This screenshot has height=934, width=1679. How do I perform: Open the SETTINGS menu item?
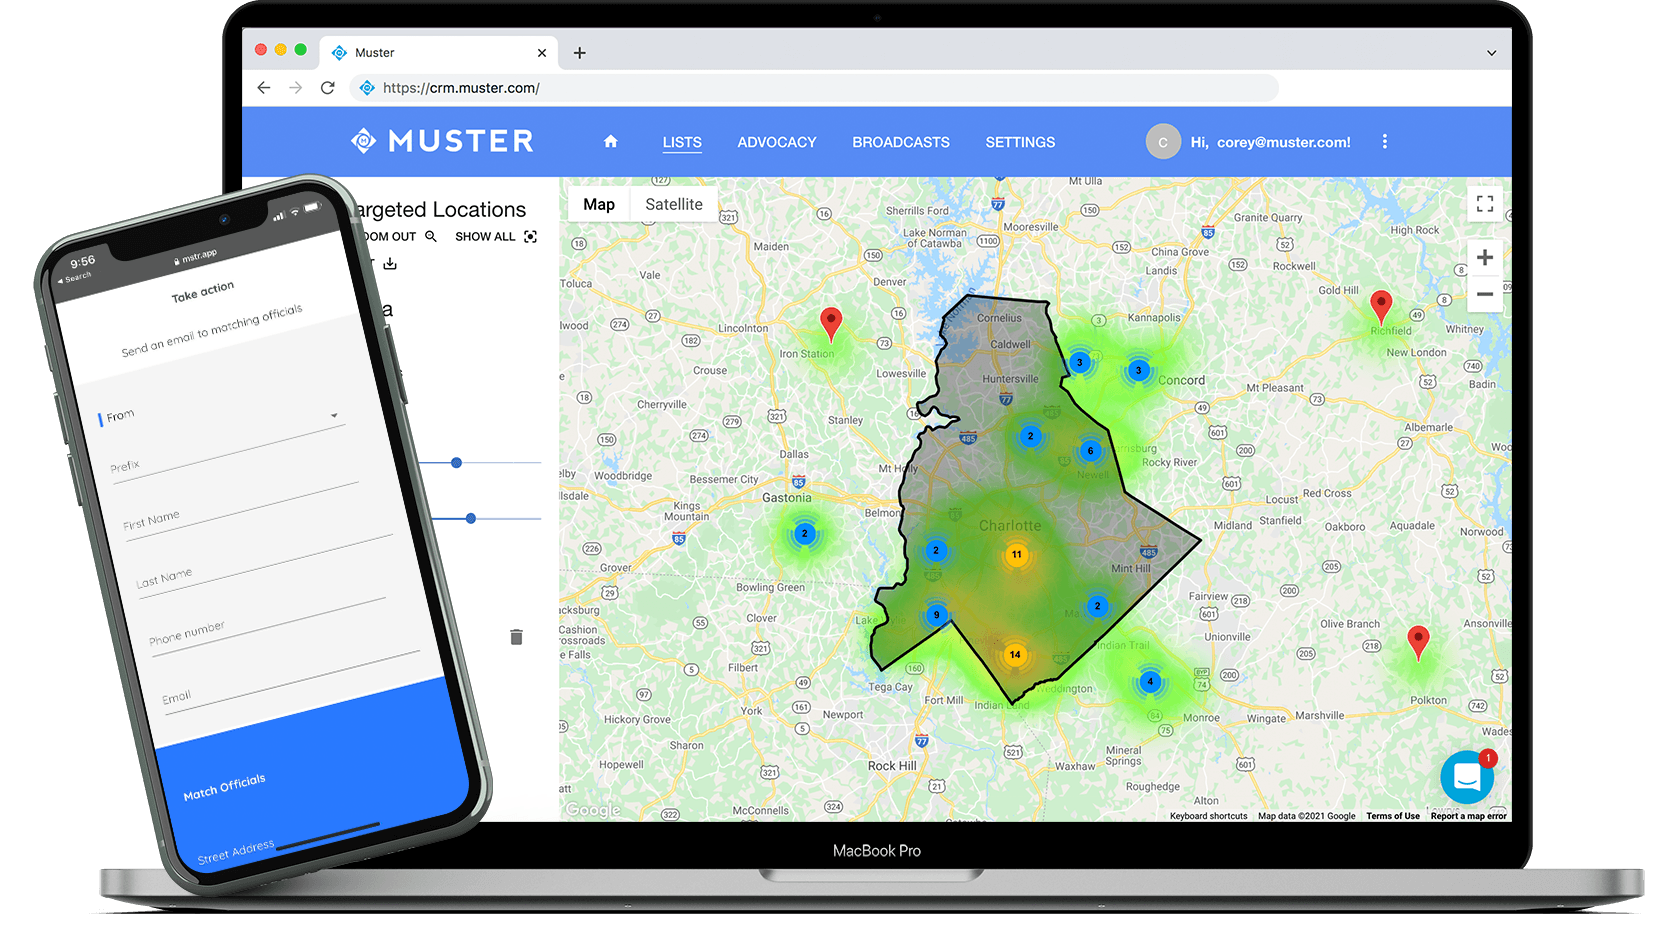tap(1020, 142)
